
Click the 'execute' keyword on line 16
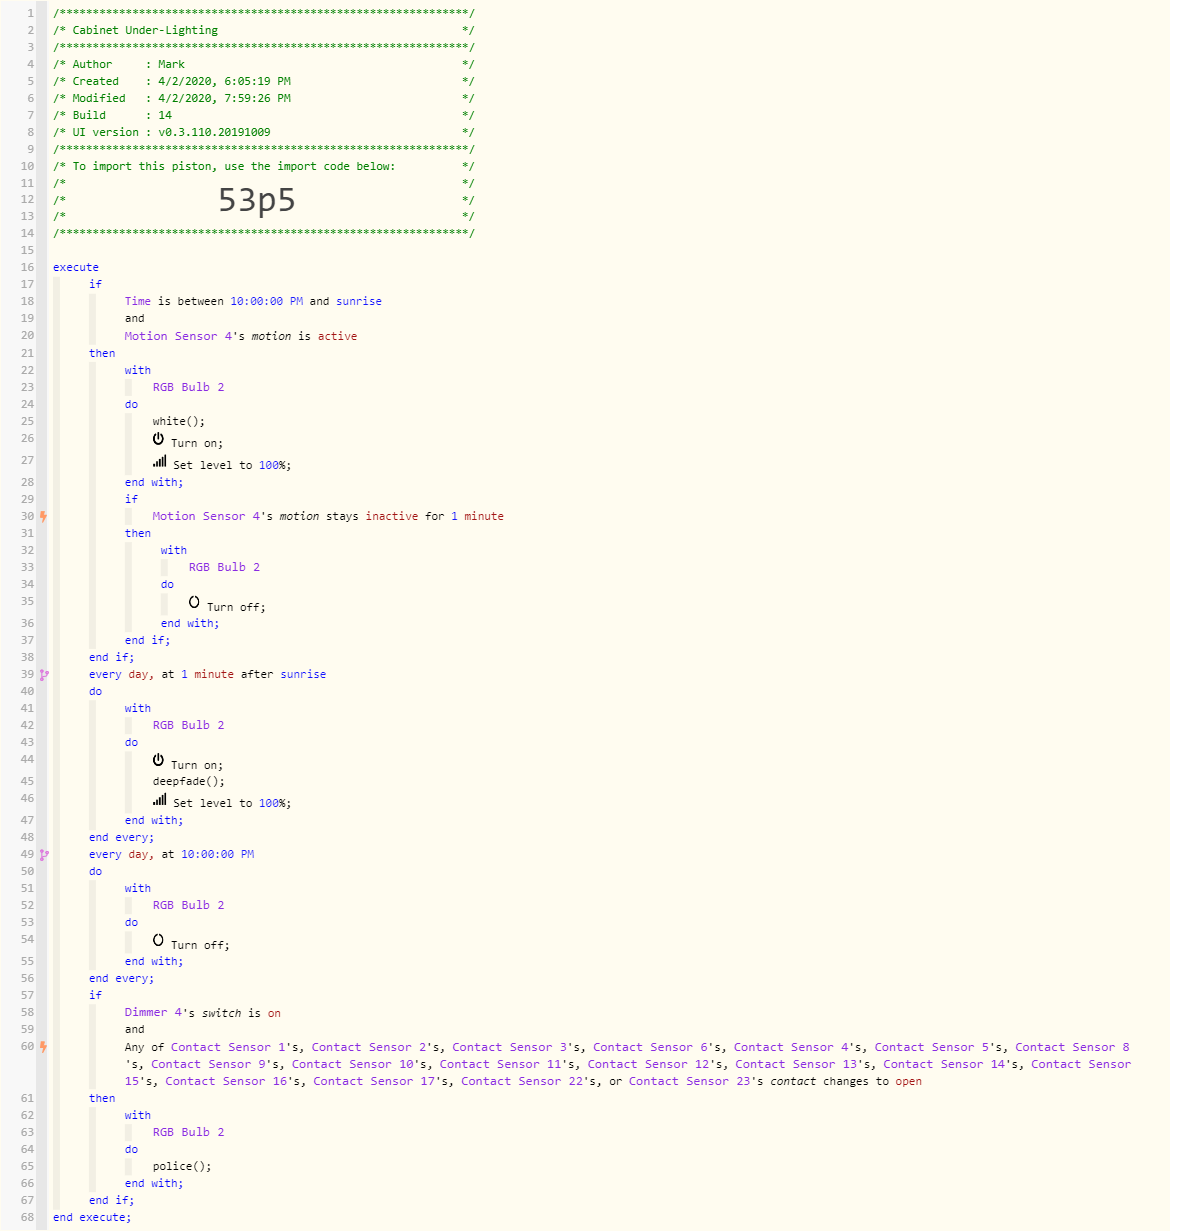coord(76,267)
